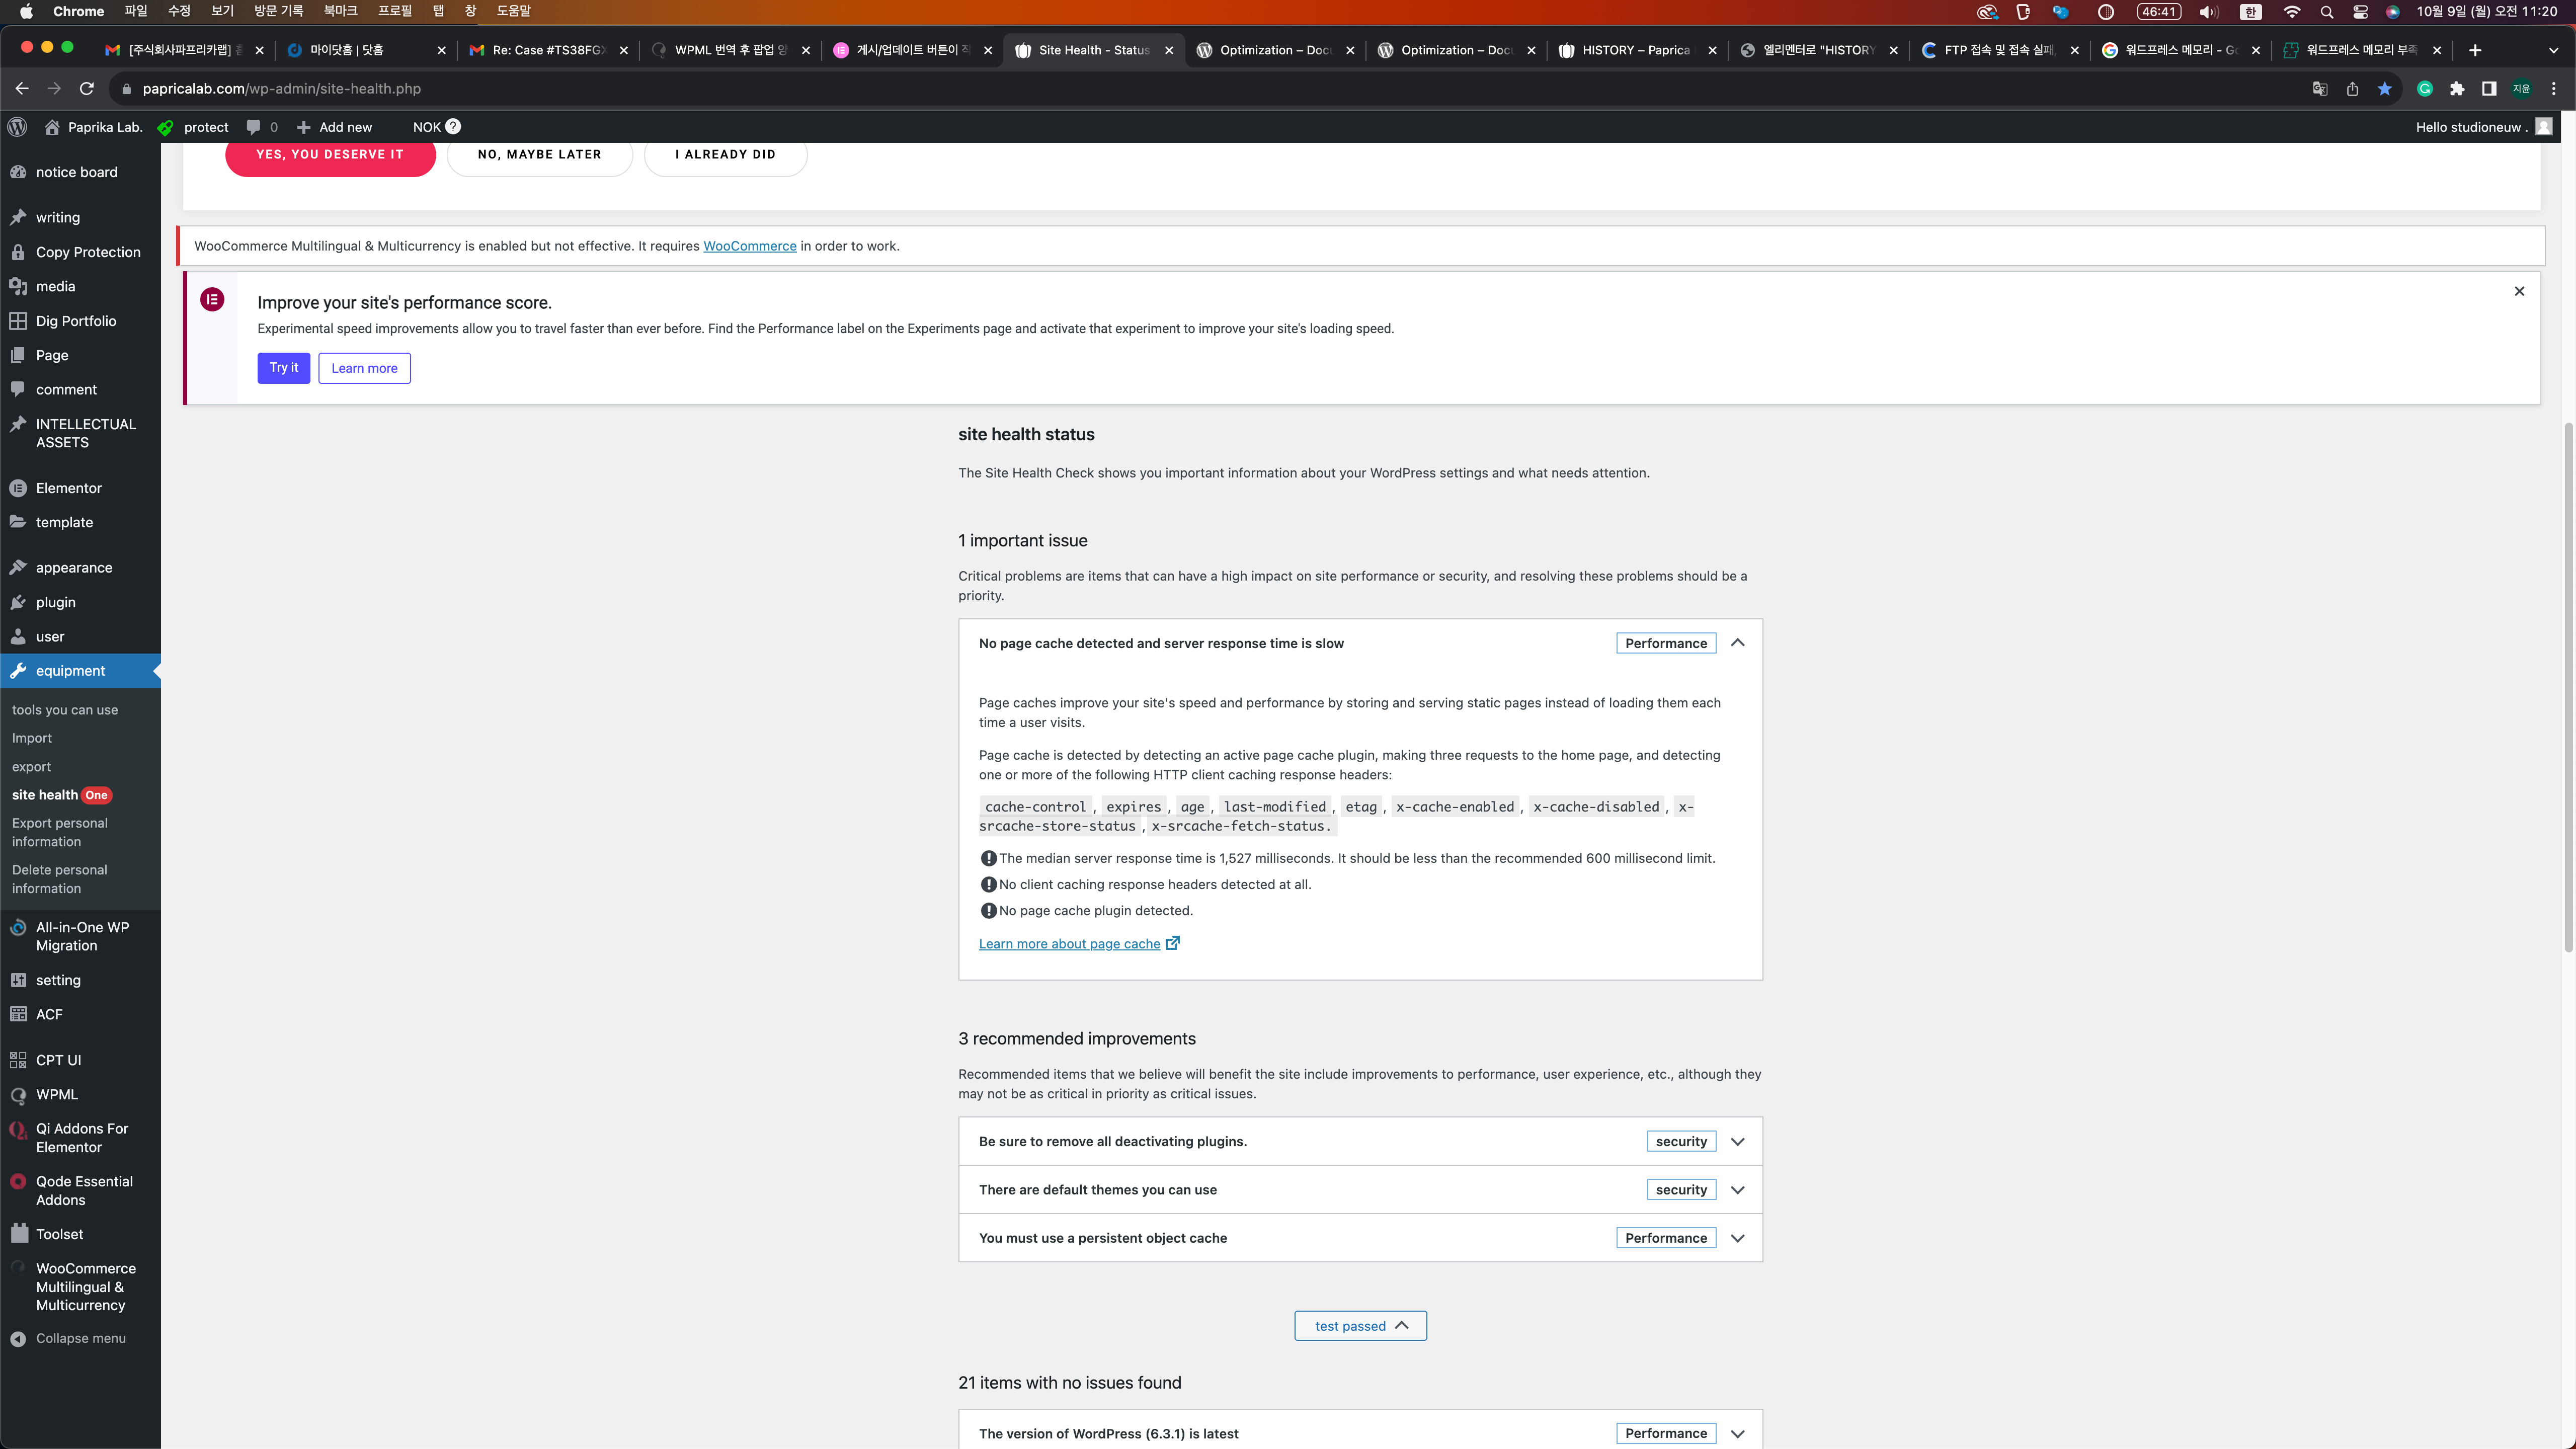Click the NOK help question mark icon
This screenshot has height=1449, width=2576.
453,126
